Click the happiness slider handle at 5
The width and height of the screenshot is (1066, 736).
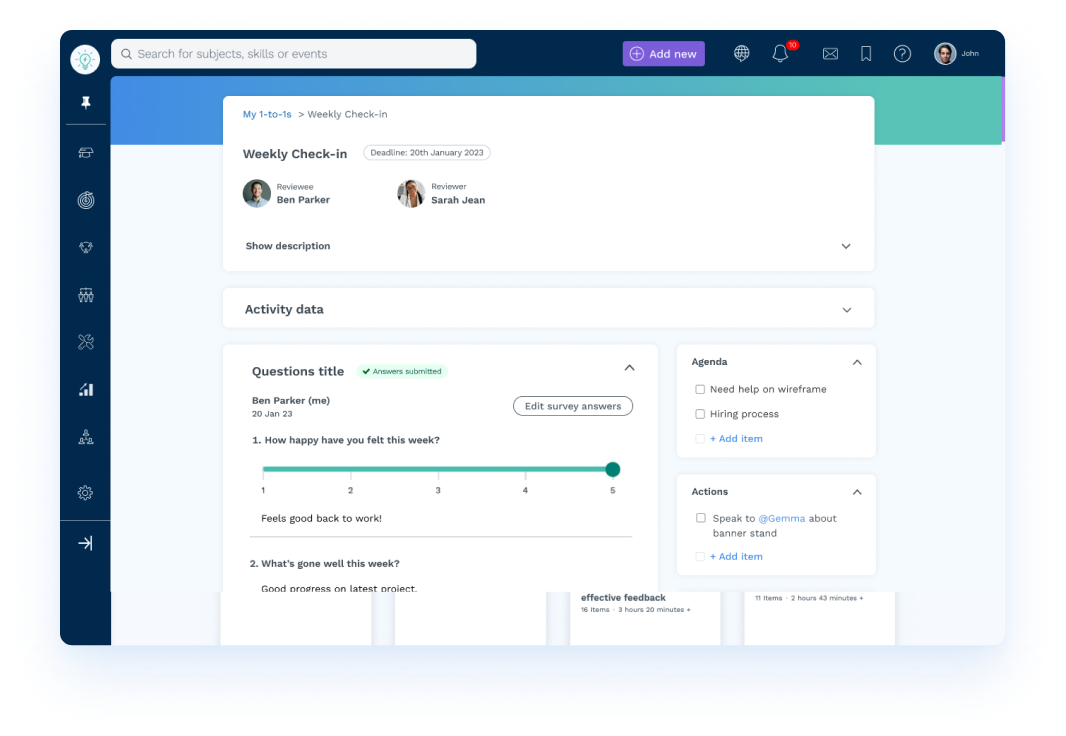point(613,469)
